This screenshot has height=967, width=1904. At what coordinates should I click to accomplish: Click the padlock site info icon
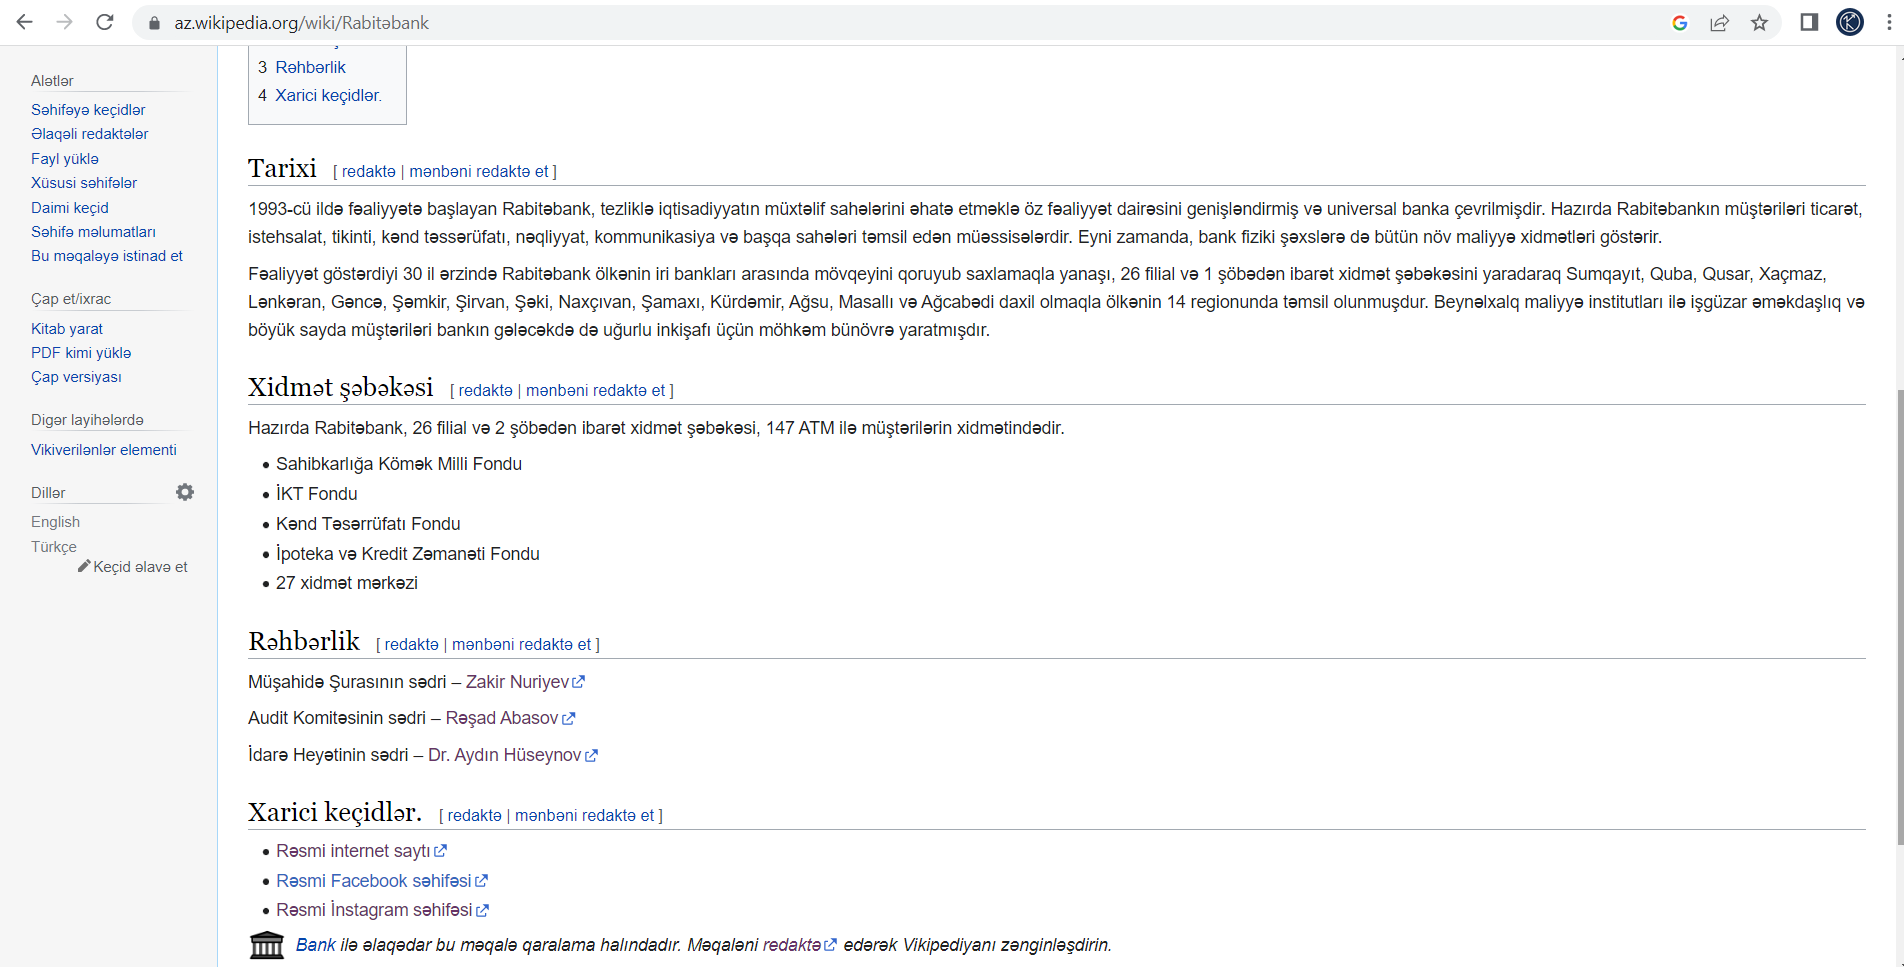(154, 23)
